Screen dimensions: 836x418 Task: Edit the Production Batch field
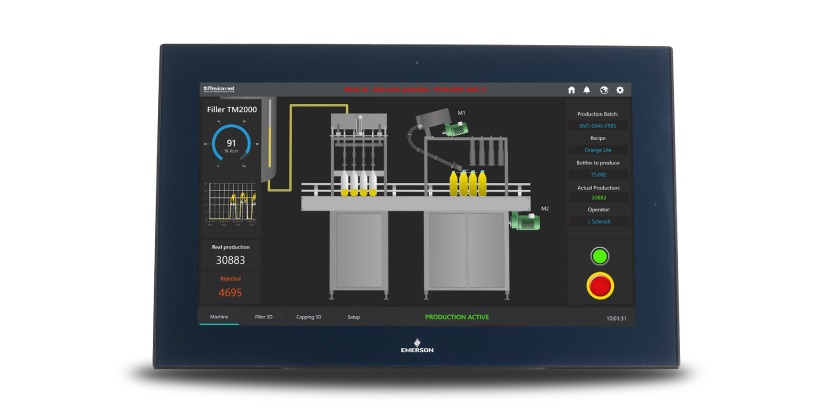(x=597, y=126)
